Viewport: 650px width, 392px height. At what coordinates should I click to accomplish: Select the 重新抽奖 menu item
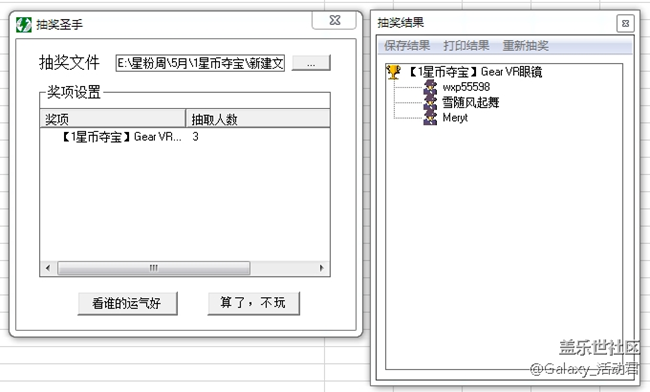pos(526,46)
